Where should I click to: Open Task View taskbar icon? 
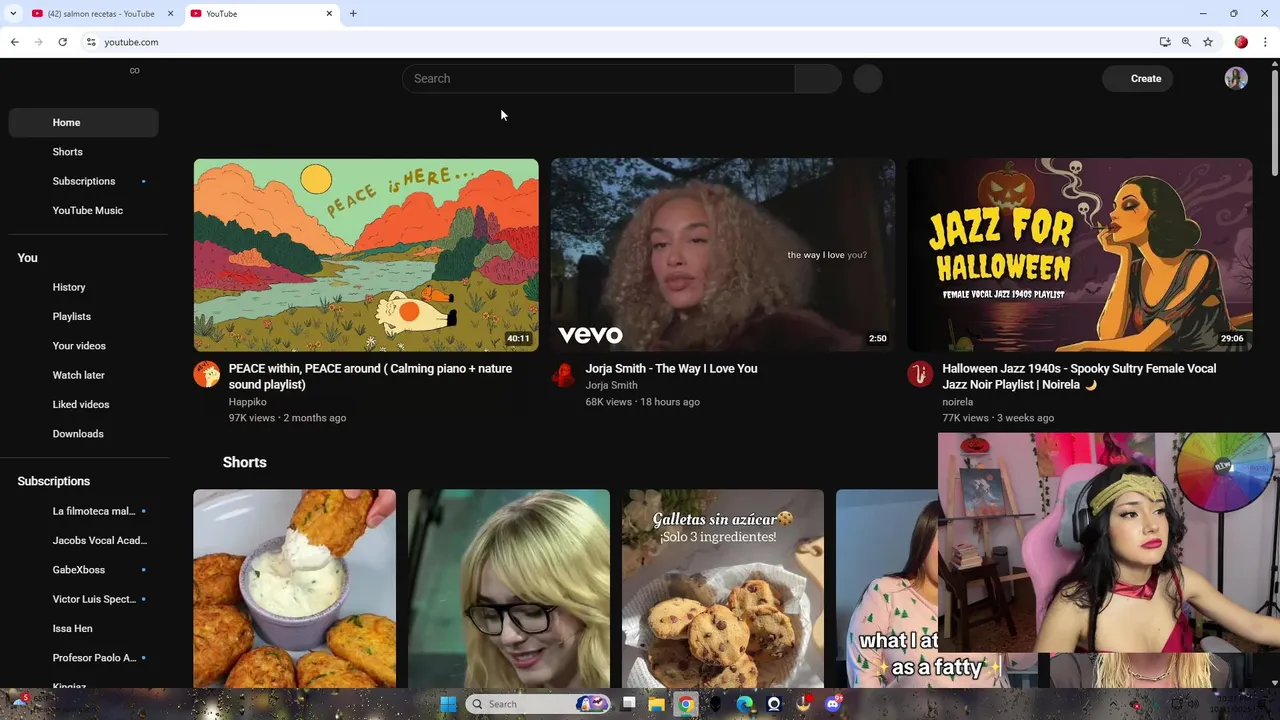(x=628, y=704)
